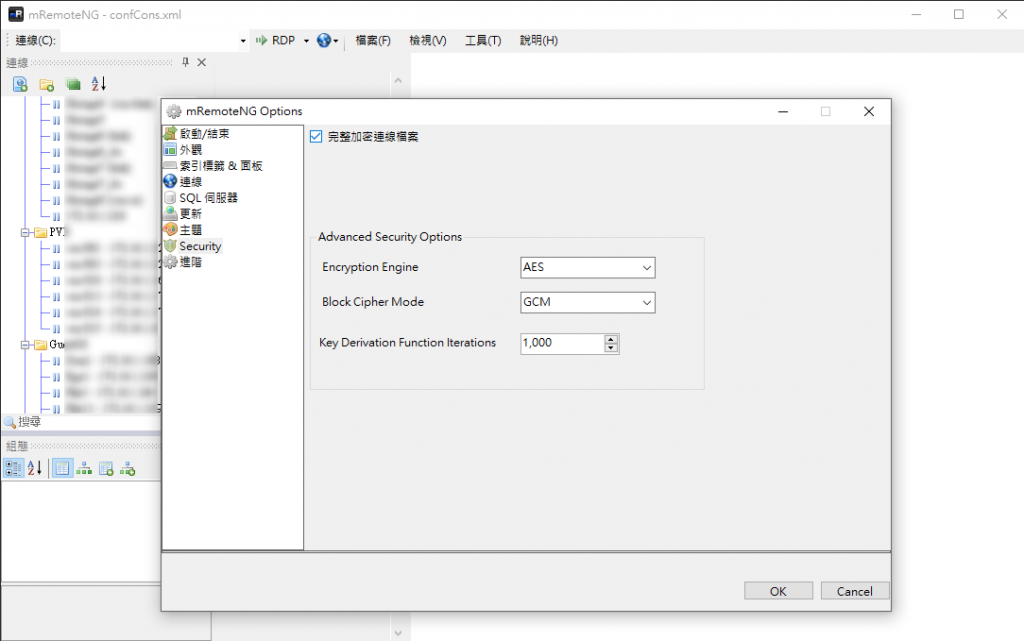This screenshot has width=1024, height=641.
Task: Sort connections A-Z in the Connections panel
Action: [x=99, y=84]
